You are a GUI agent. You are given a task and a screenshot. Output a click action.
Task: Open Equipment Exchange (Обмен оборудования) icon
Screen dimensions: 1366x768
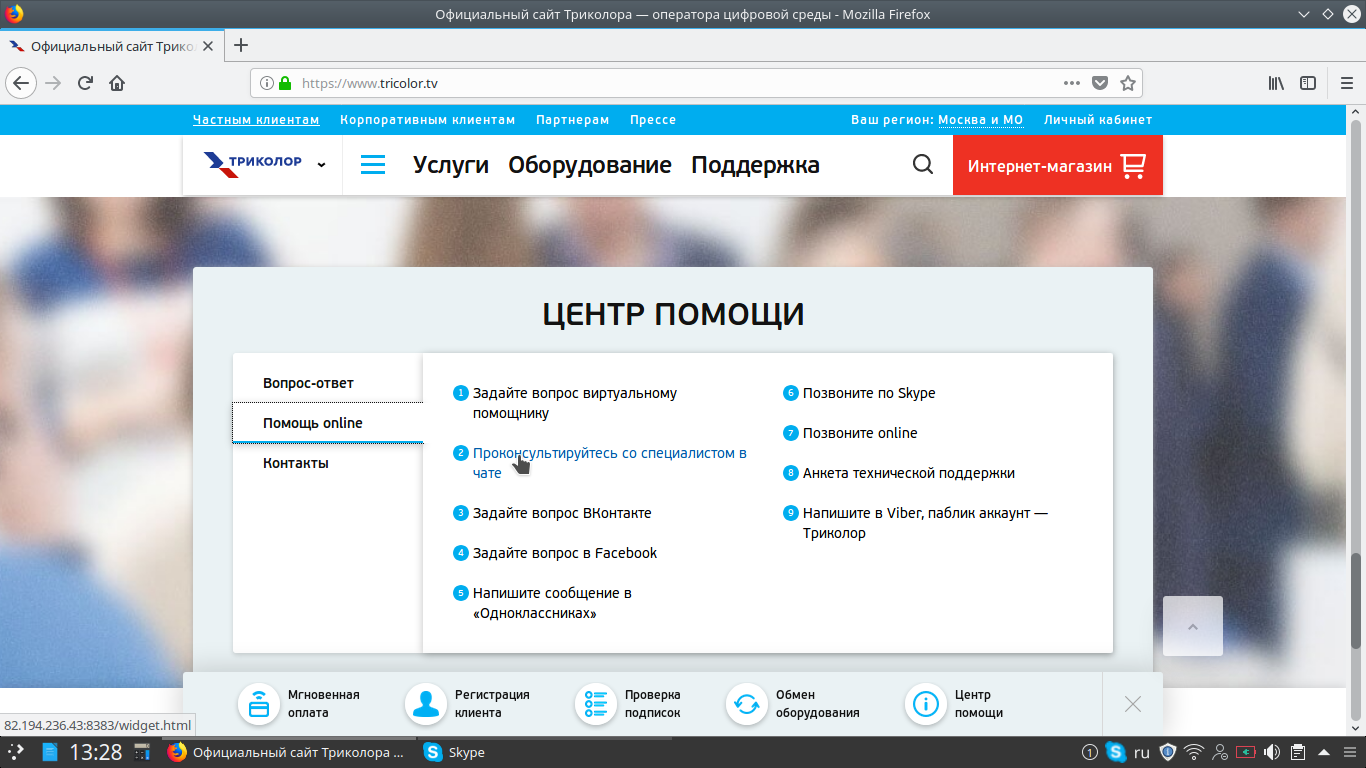point(747,704)
